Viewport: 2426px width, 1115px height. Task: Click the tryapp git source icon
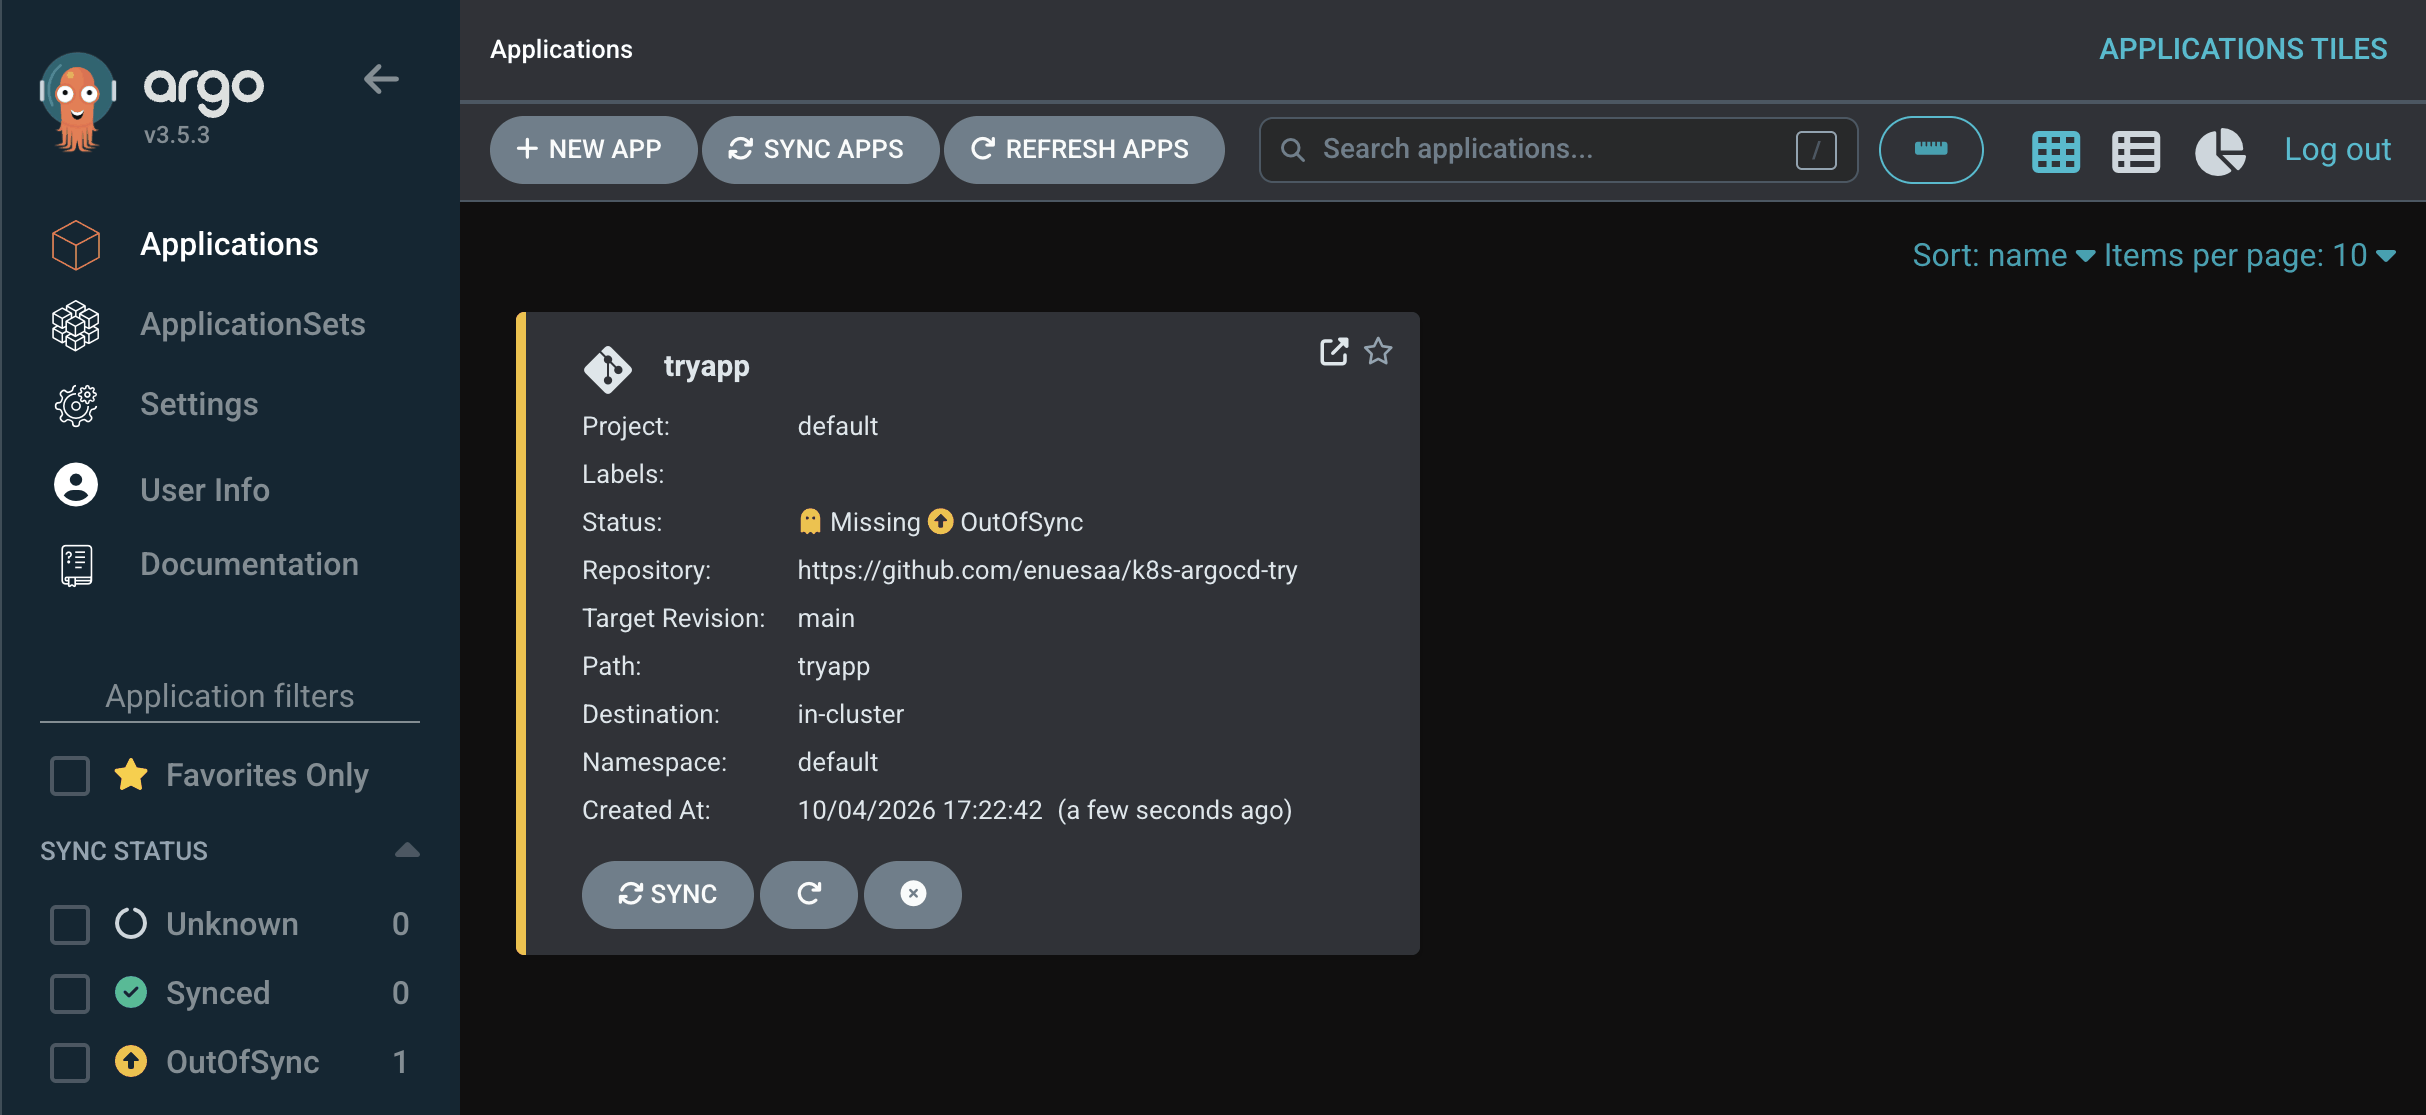pyautogui.click(x=608, y=370)
